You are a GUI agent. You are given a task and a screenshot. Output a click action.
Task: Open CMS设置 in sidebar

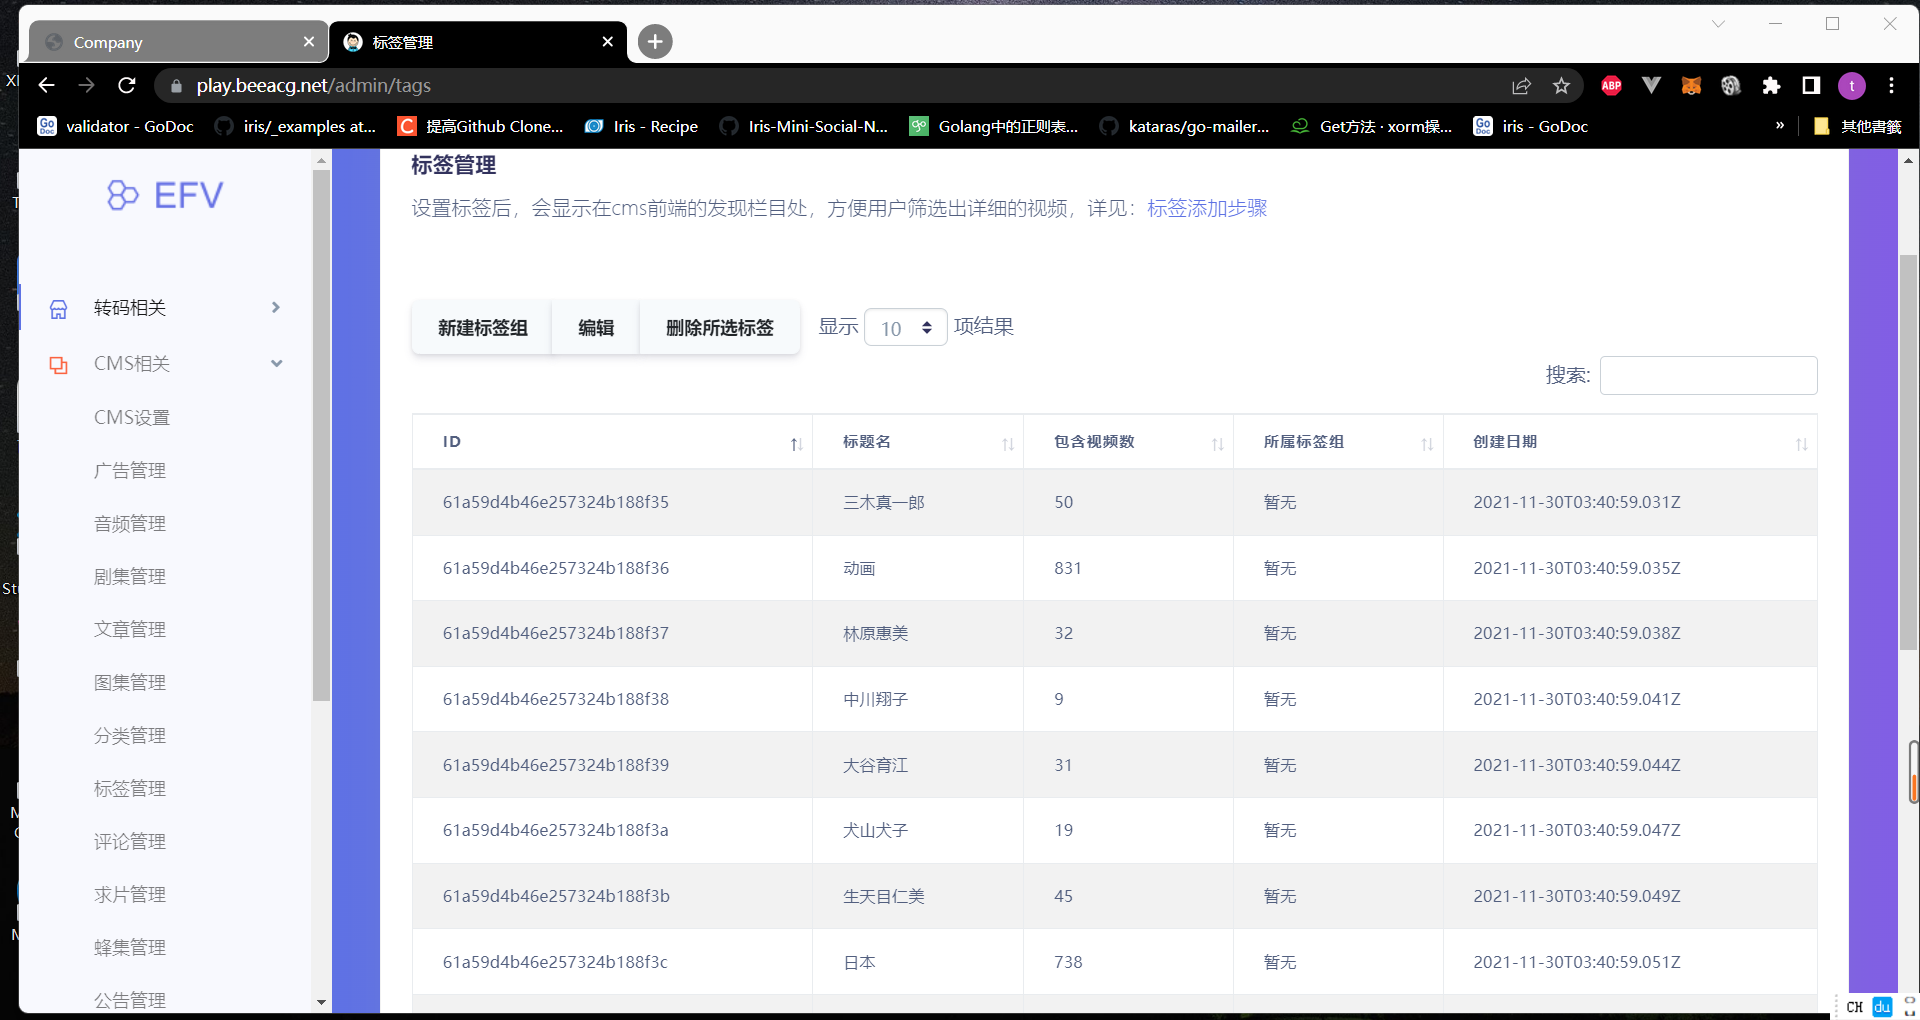pos(132,418)
